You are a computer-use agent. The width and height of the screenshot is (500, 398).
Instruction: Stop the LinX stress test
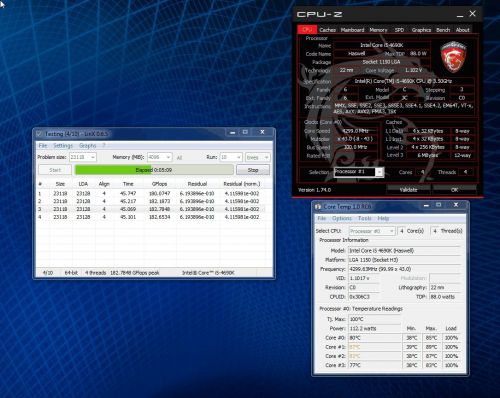pos(253,170)
